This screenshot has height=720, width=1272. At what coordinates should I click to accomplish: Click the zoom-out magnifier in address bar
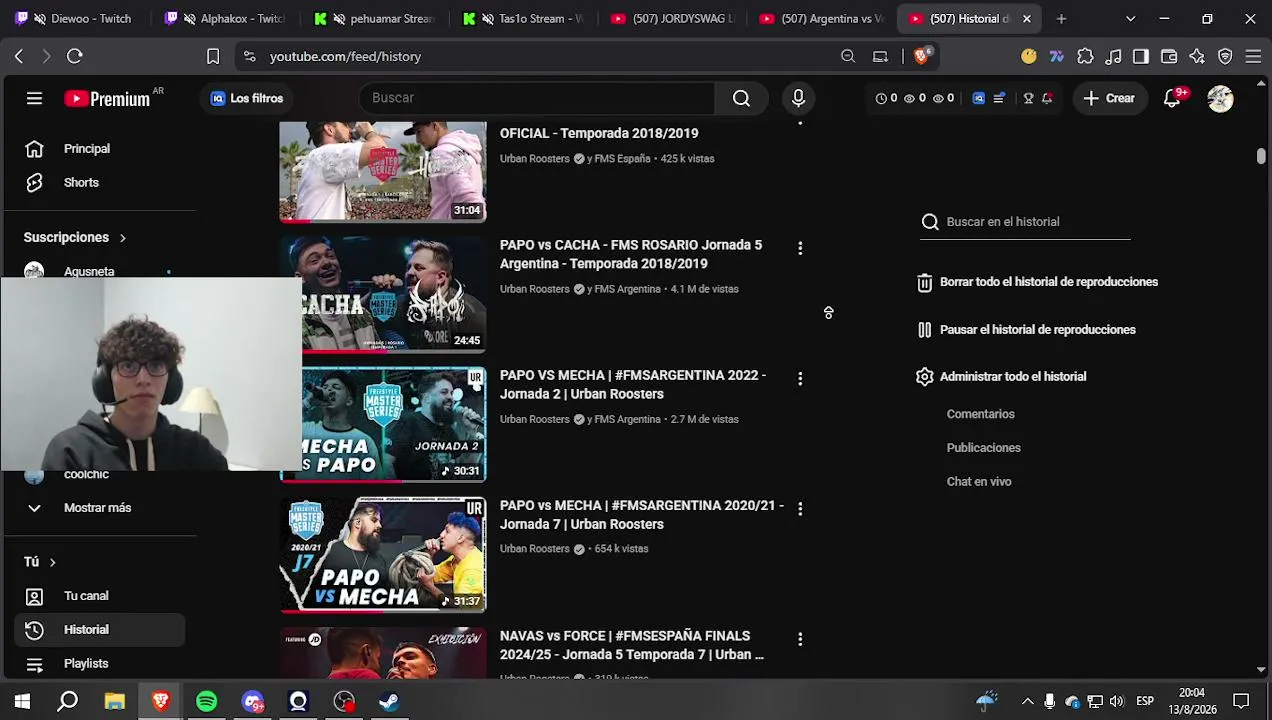coord(848,56)
